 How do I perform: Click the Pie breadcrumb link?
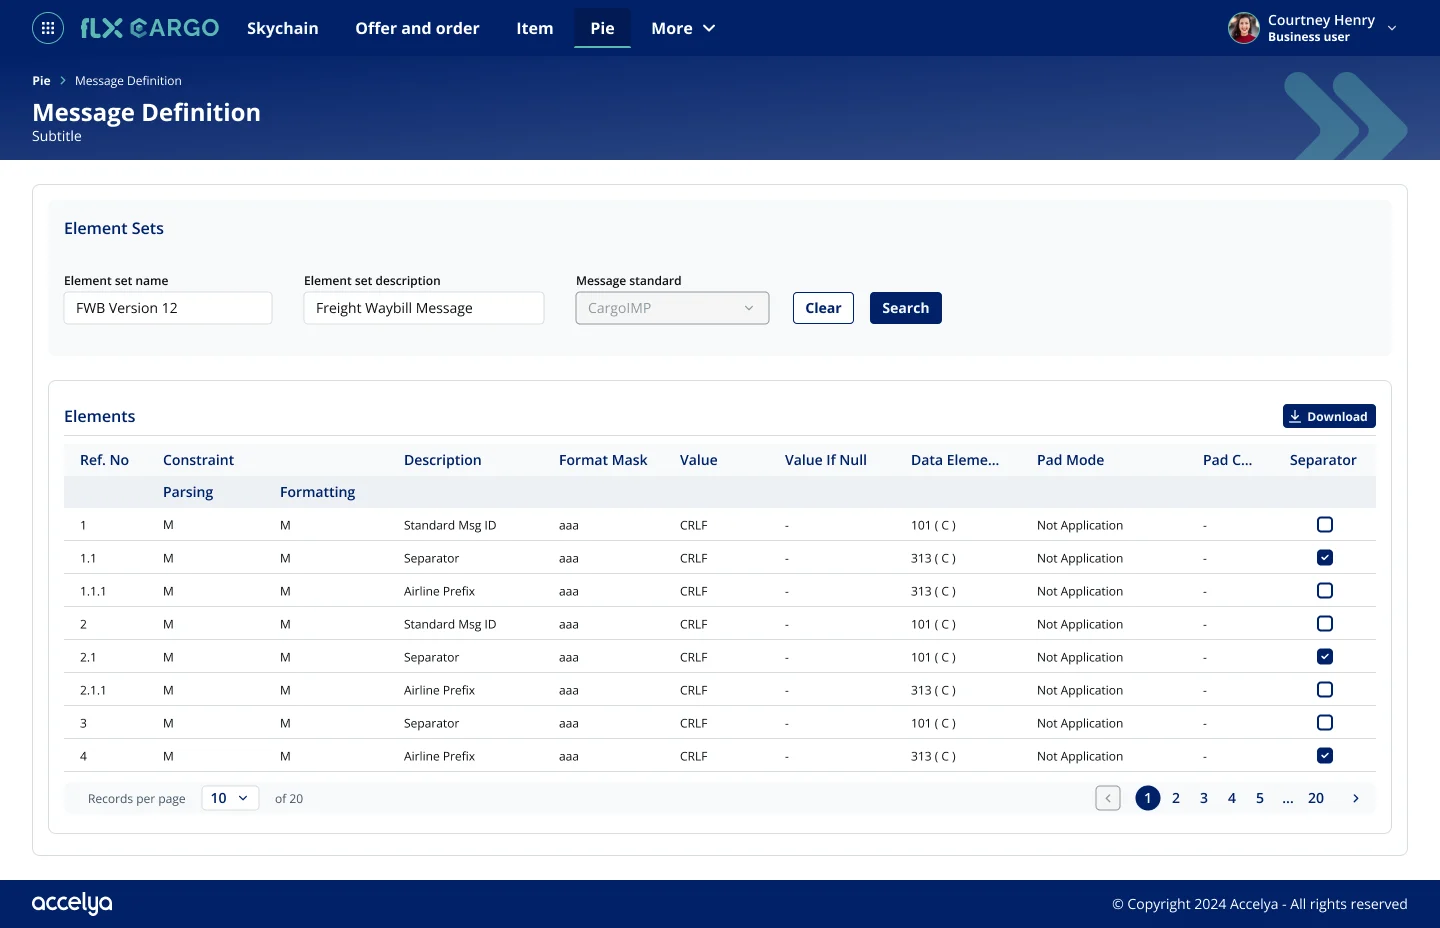coord(41,81)
